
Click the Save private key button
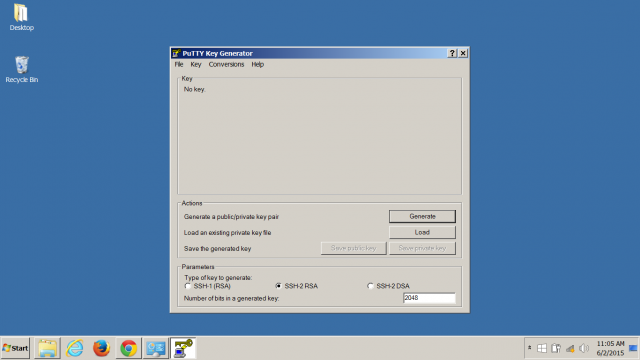tap(422, 248)
